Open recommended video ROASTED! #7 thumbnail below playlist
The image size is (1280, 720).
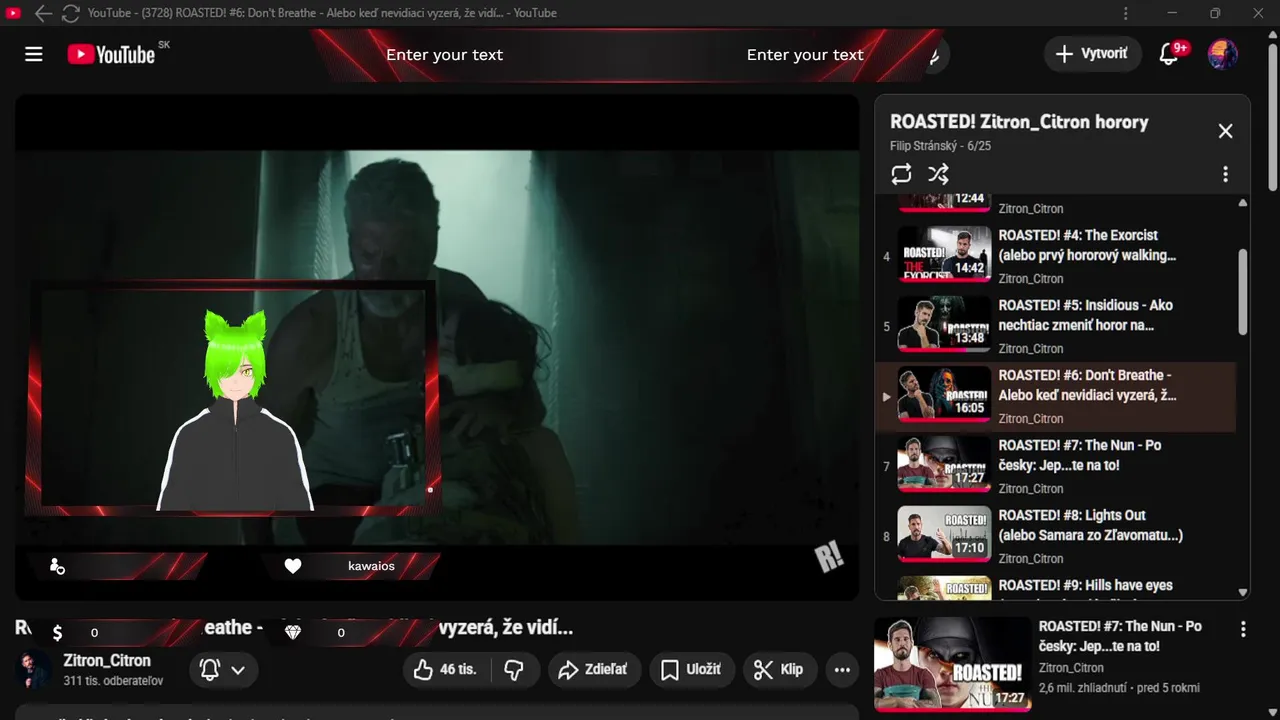pyautogui.click(x=952, y=663)
